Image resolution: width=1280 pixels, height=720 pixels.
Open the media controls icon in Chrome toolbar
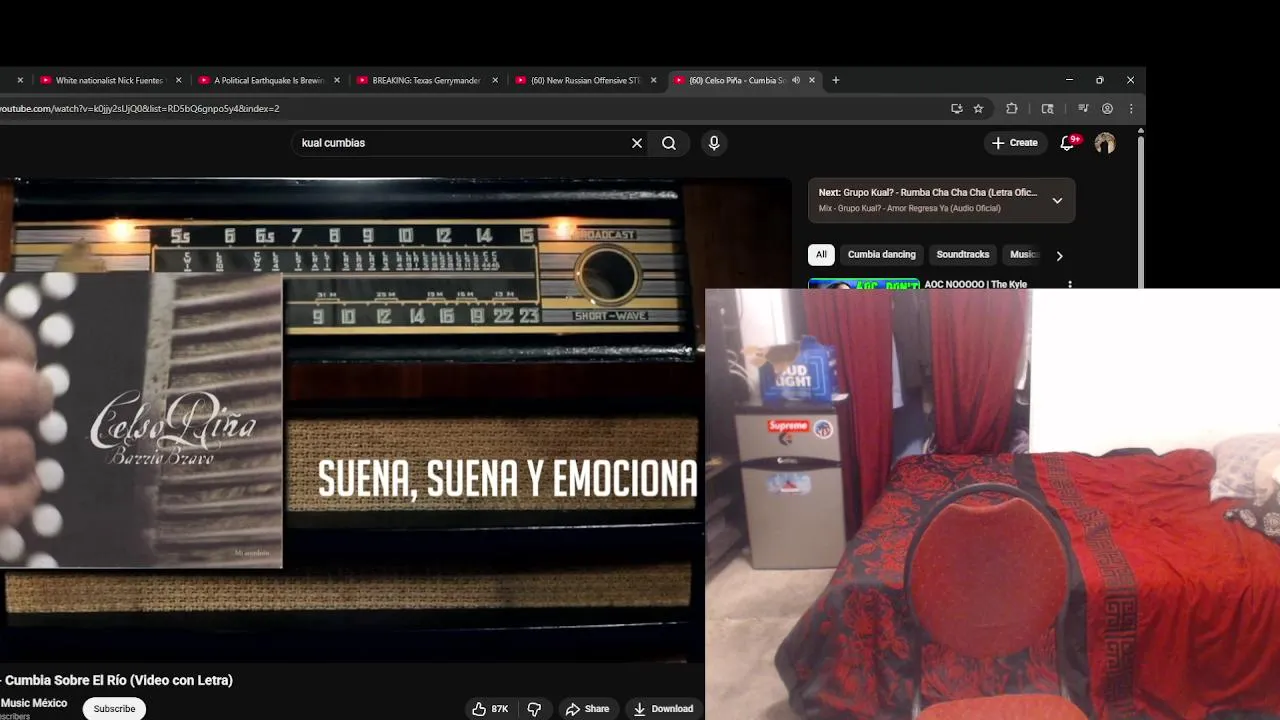[1083, 108]
